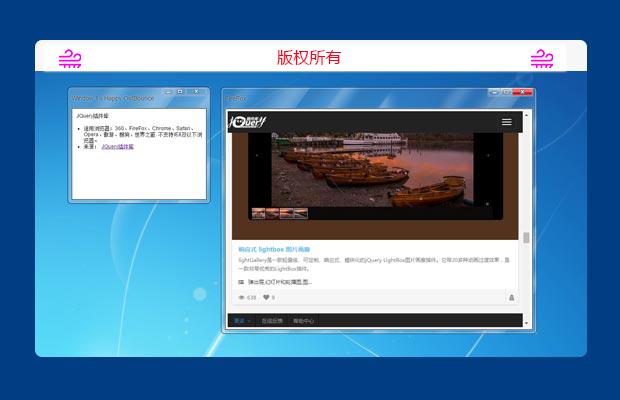Maximize the Window 1 Happy window
This screenshot has width=620, height=400.
pyautogui.click(x=180, y=91)
